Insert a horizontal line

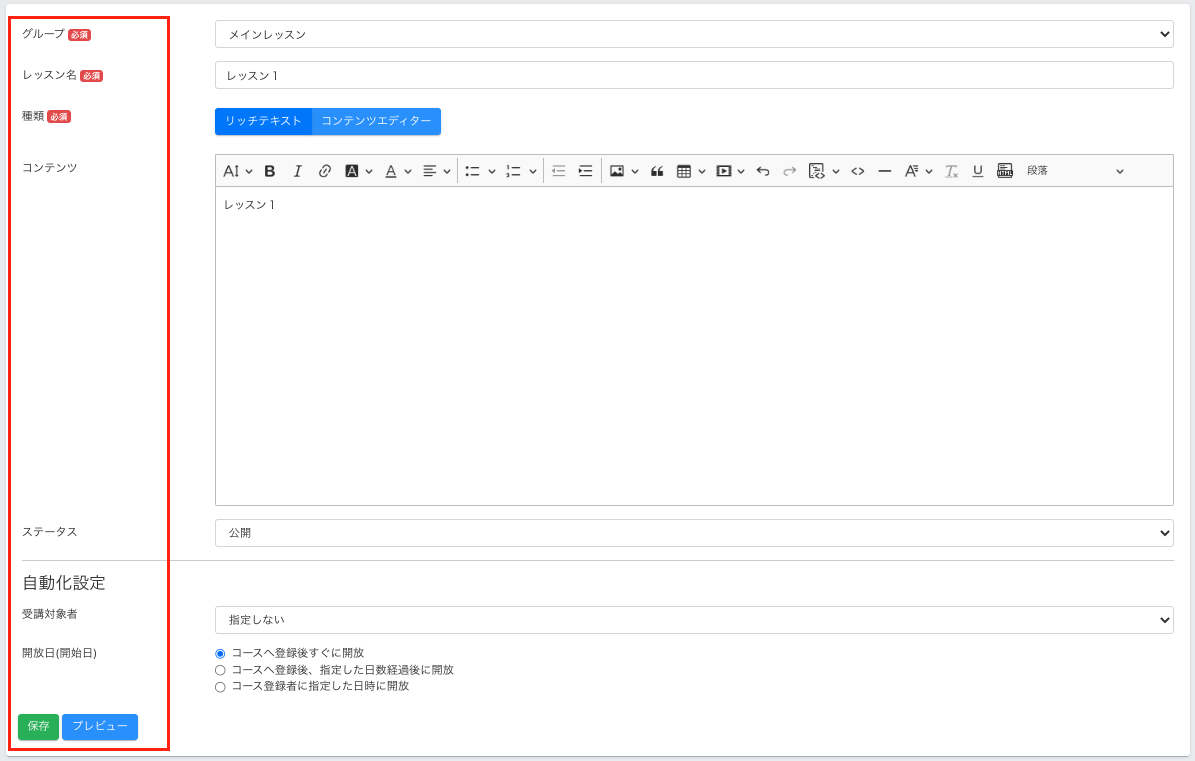[884, 171]
